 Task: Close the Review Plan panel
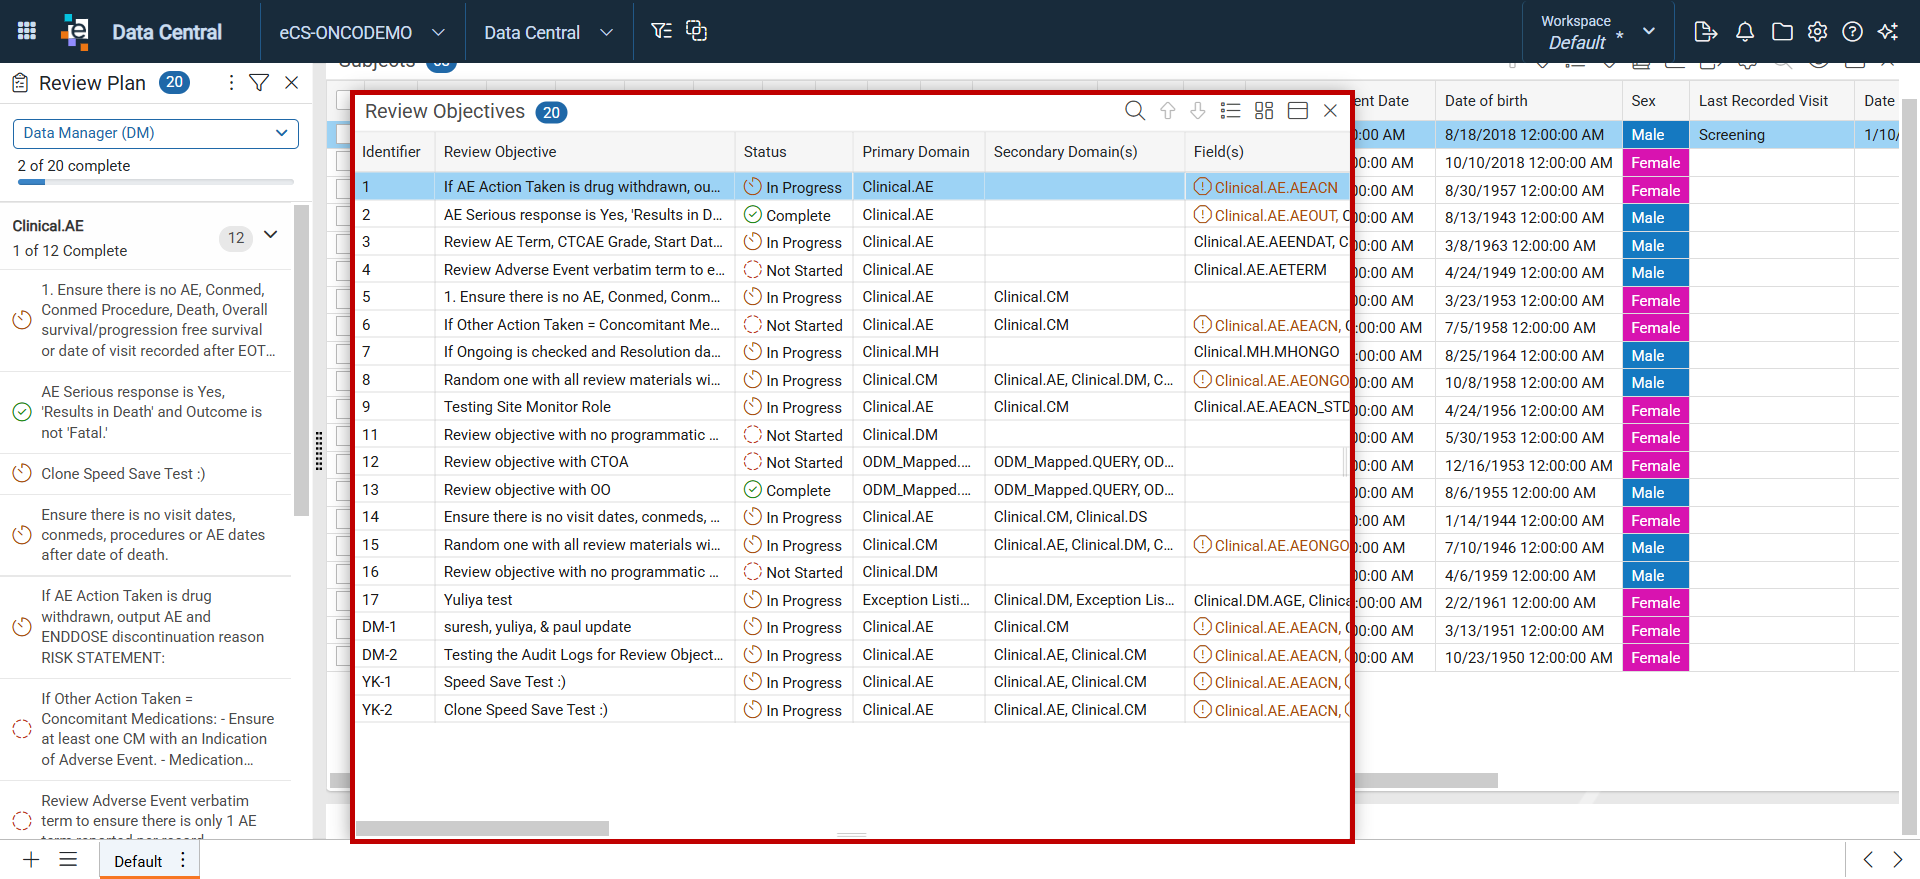(292, 83)
